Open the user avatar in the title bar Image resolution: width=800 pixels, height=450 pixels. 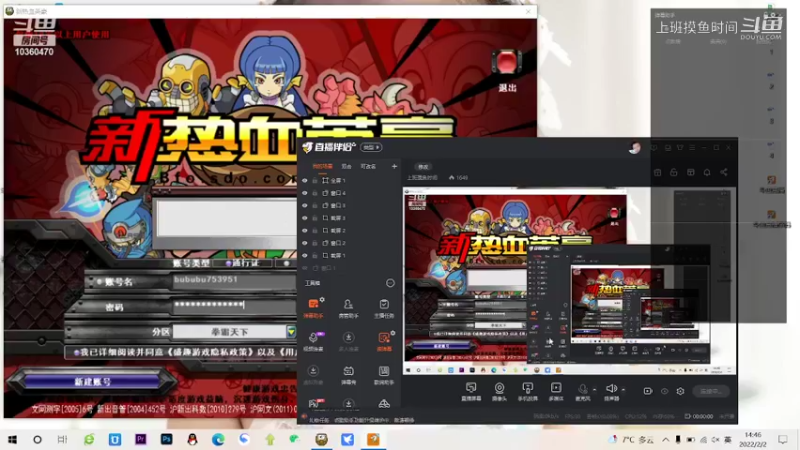click(x=634, y=147)
